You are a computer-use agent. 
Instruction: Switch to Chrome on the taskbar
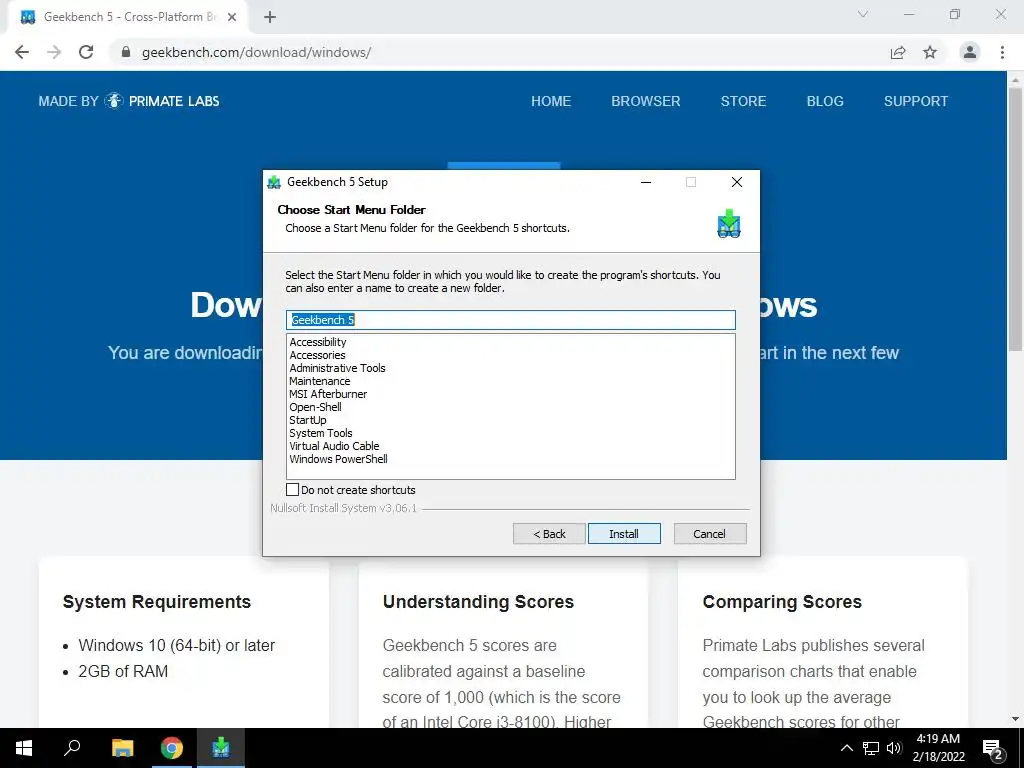click(172, 748)
